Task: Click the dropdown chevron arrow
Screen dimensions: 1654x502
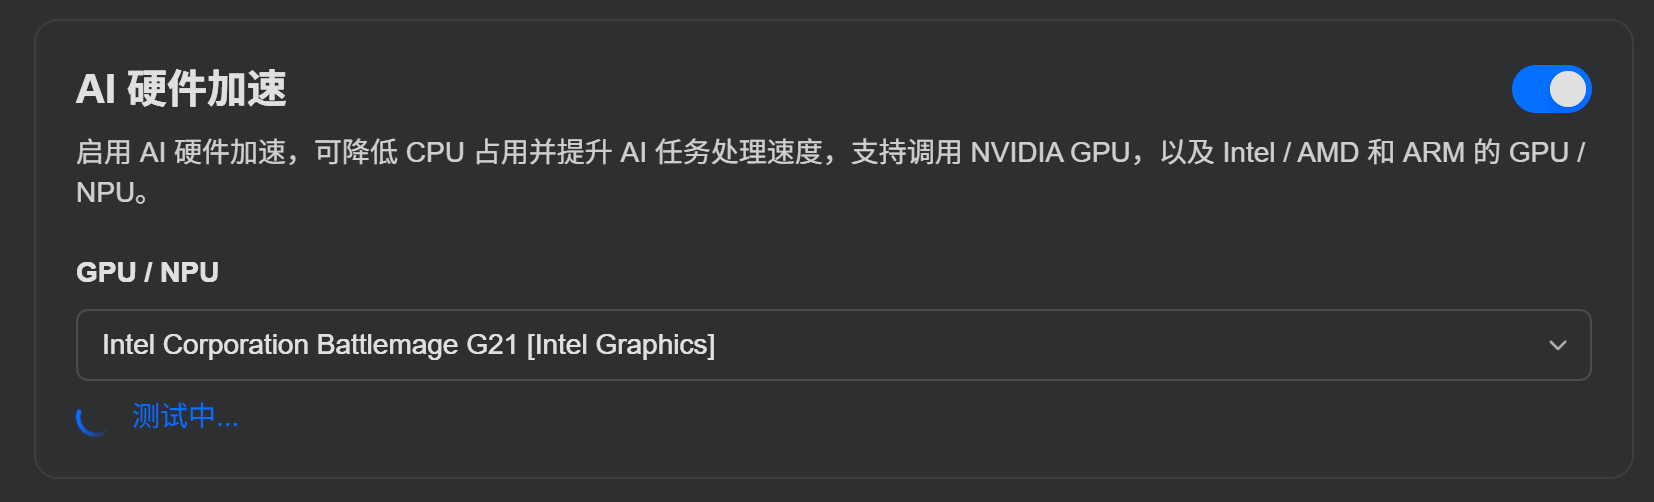Action: click(1557, 345)
